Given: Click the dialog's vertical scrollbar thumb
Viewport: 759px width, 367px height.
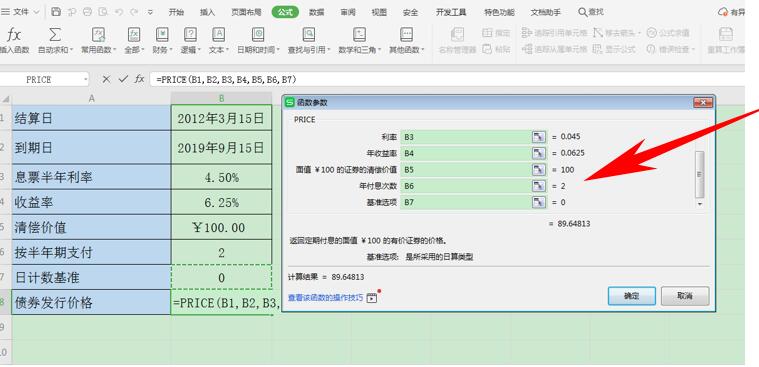Looking at the screenshot, I should click(699, 174).
